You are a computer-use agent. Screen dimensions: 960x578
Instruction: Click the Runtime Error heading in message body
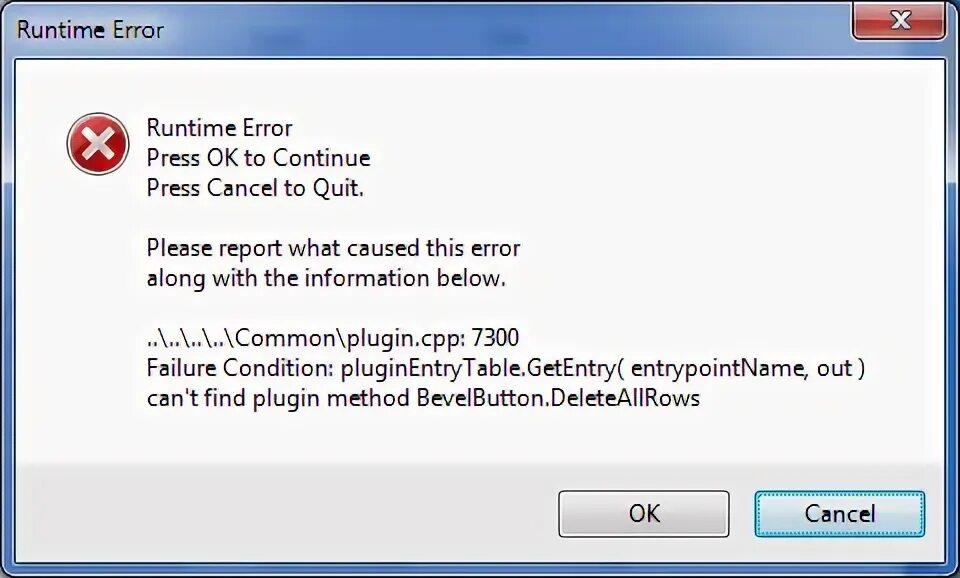[219, 128]
